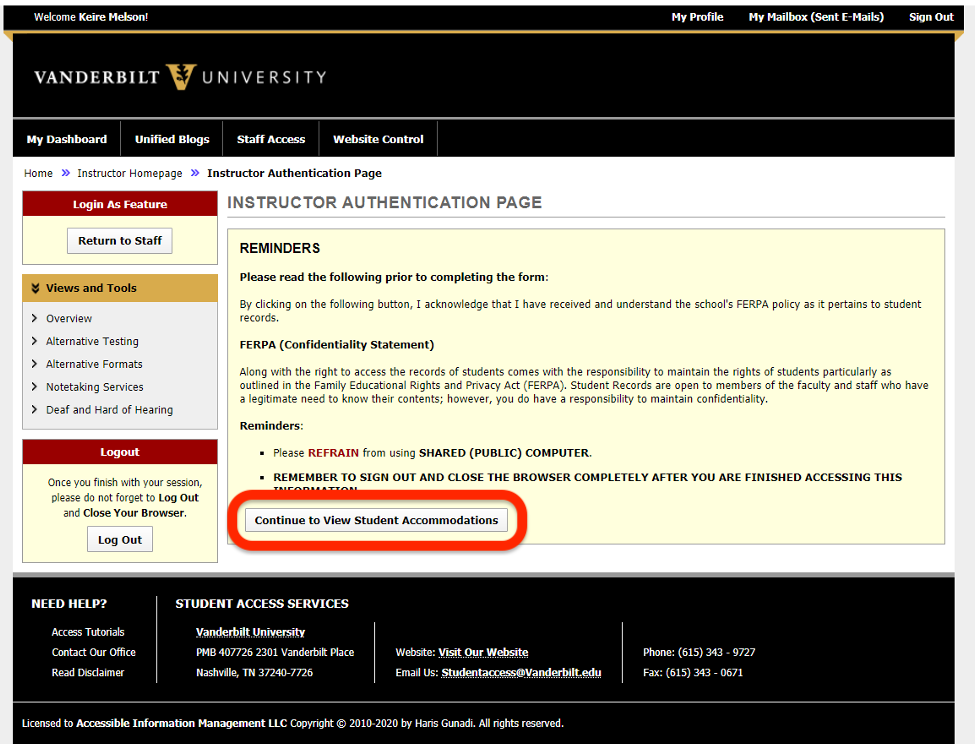The width and height of the screenshot is (977, 745).
Task: Open the Instructor Homepage breadcrumb
Action: pos(129,173)
